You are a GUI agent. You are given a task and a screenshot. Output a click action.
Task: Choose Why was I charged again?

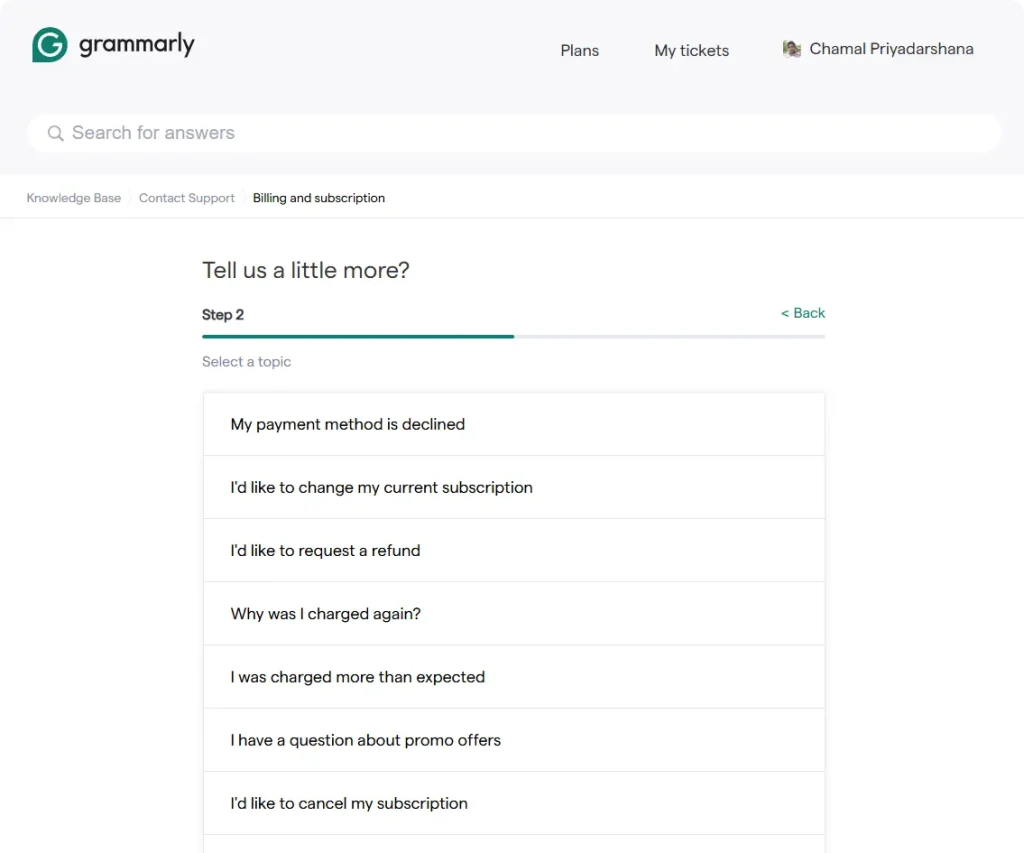tap(513, 614)
